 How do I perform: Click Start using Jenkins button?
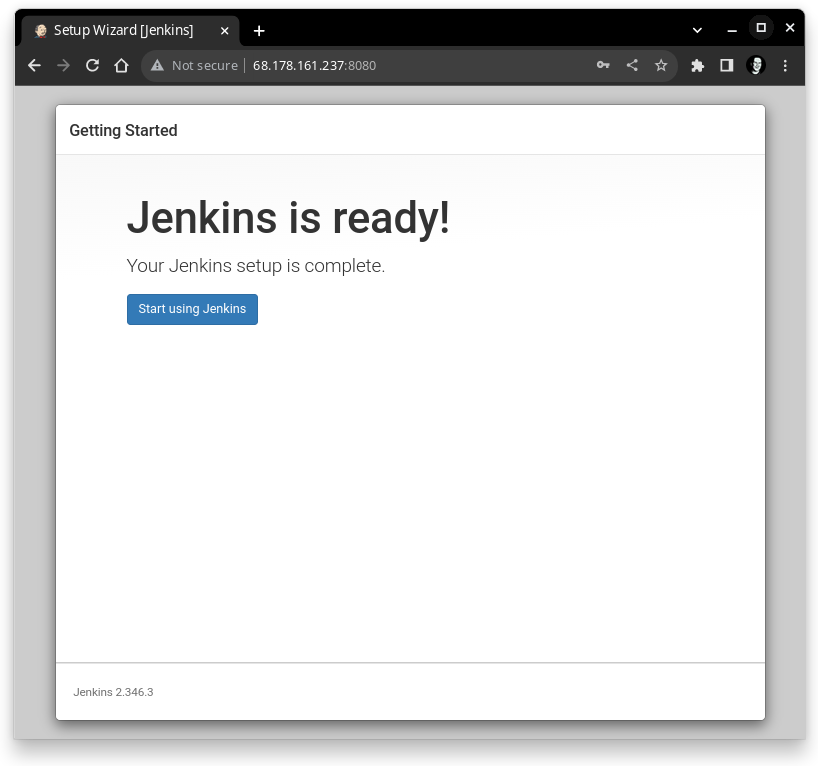192,309
